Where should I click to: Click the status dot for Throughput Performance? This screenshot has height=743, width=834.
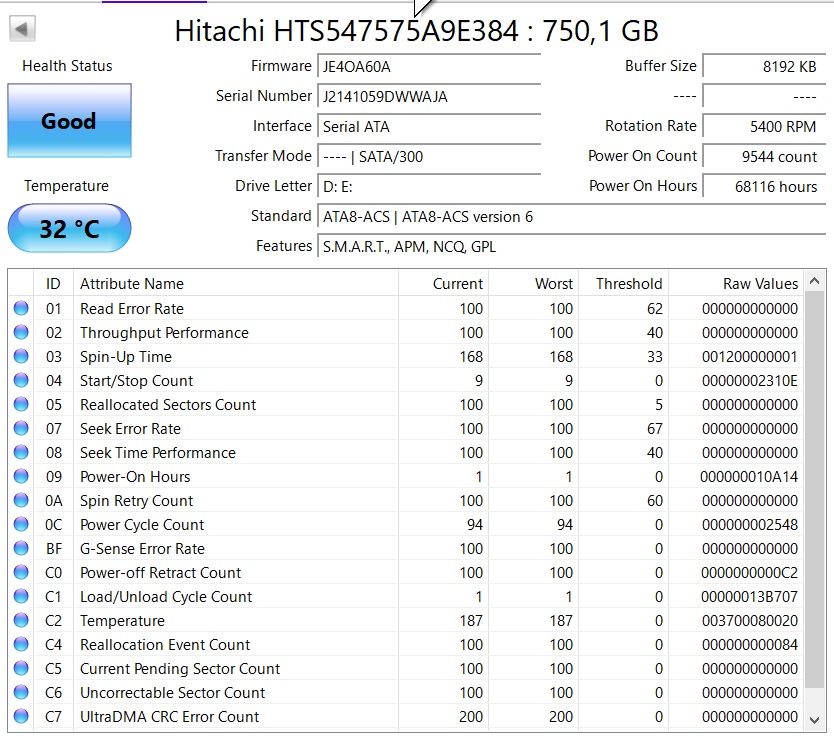[x=21, y=332]
